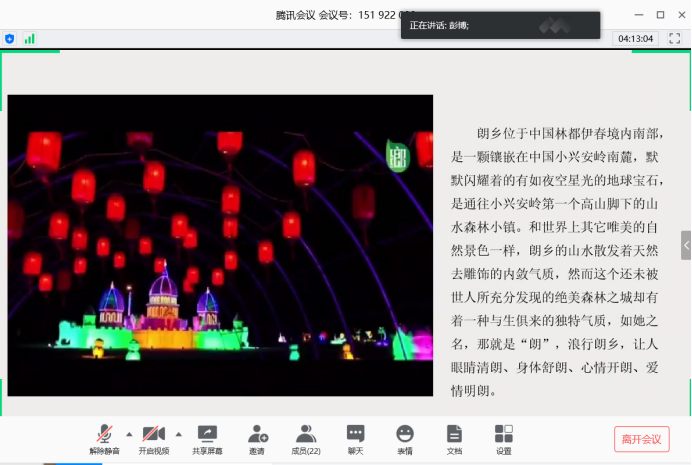Image resolution: width=692 pixels, height=465 pixels.
Task: Click the red Leave Meeting button
Action: pos(641,439)
